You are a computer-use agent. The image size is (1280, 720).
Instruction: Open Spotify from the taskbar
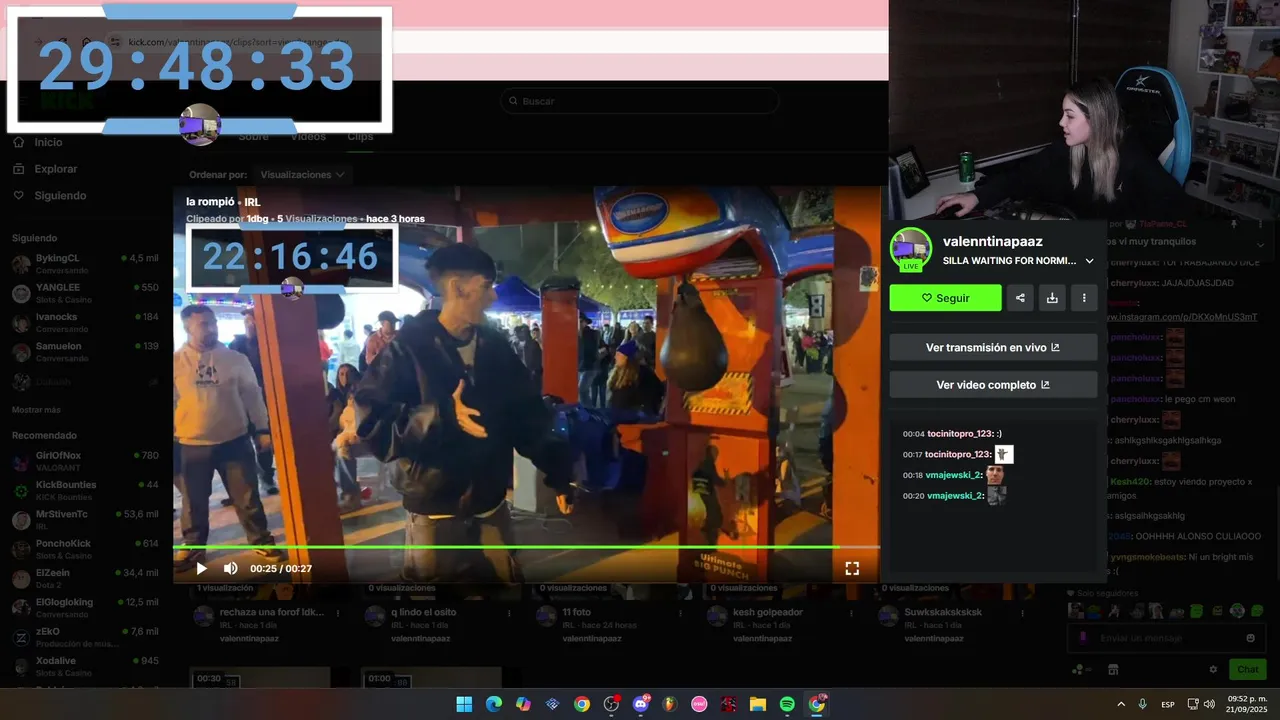coord(787,704)
